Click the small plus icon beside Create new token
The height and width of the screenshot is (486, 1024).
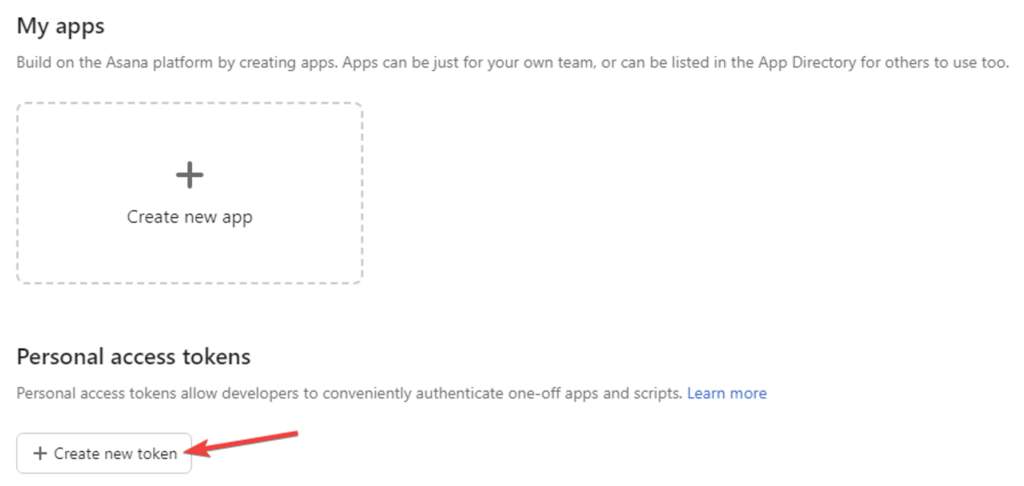[40, 453]
